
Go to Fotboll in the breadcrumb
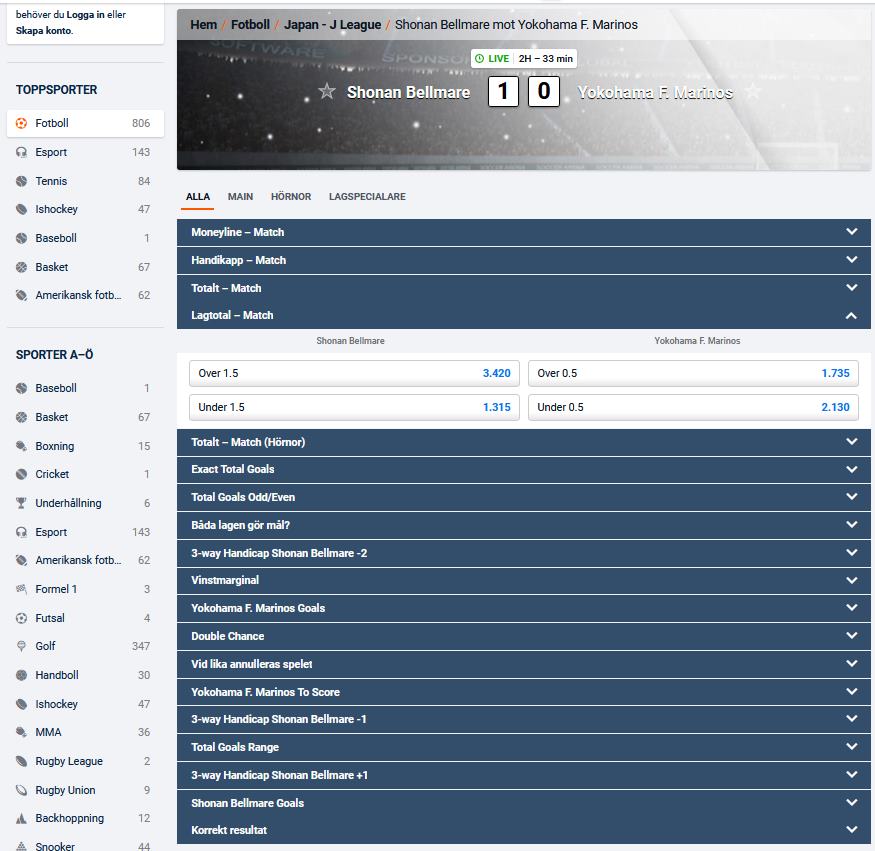250,25
